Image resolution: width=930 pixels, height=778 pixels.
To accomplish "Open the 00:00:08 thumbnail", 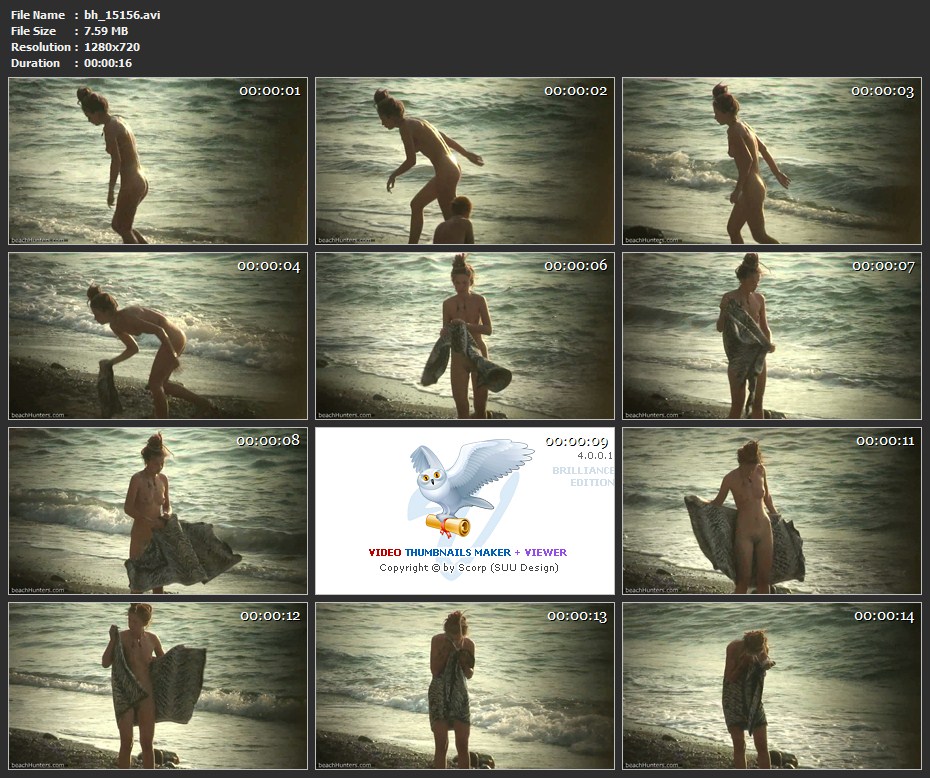I will [x=158, y=511].
